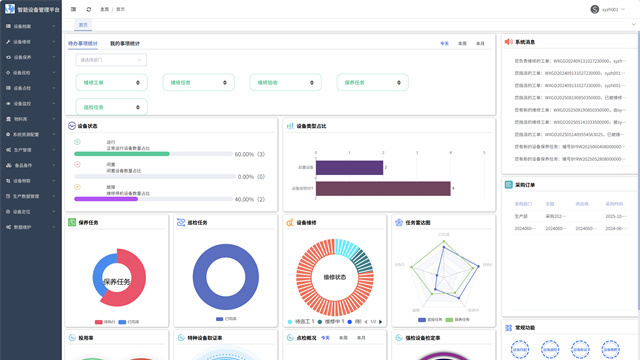Image resolution: width=640 pixels, height=360 pixels.
Task: Click the 设备状态 card header icon
Action: [x=72, y=126]
